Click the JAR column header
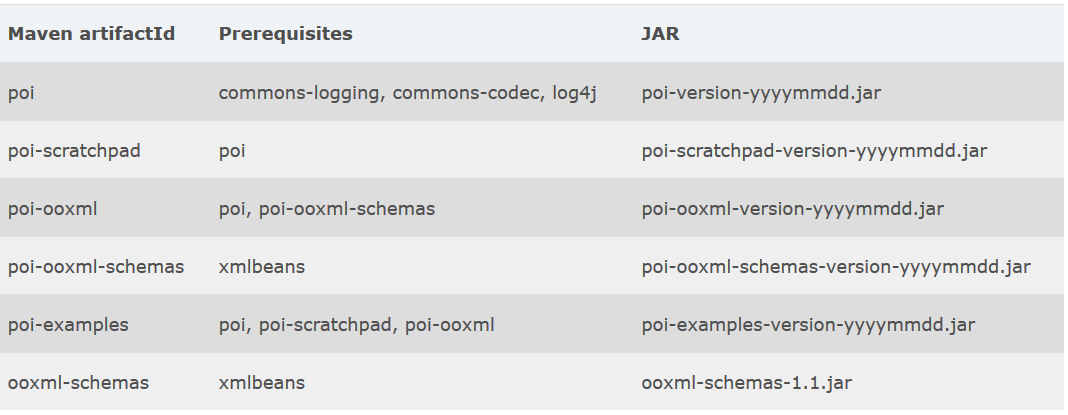This screenshot has height=415, width=1068. tap(660, 34)
